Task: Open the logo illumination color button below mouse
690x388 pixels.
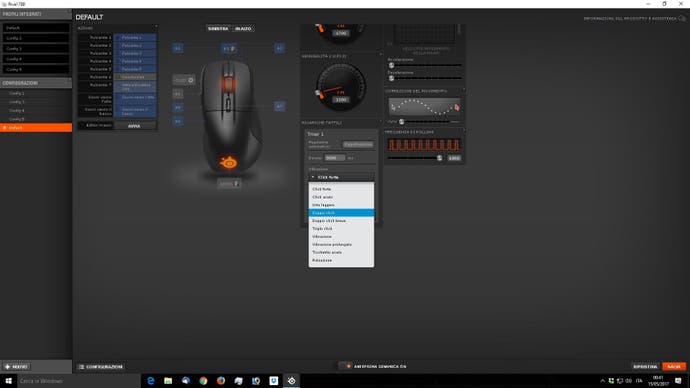Action: [x=229, y=183]
